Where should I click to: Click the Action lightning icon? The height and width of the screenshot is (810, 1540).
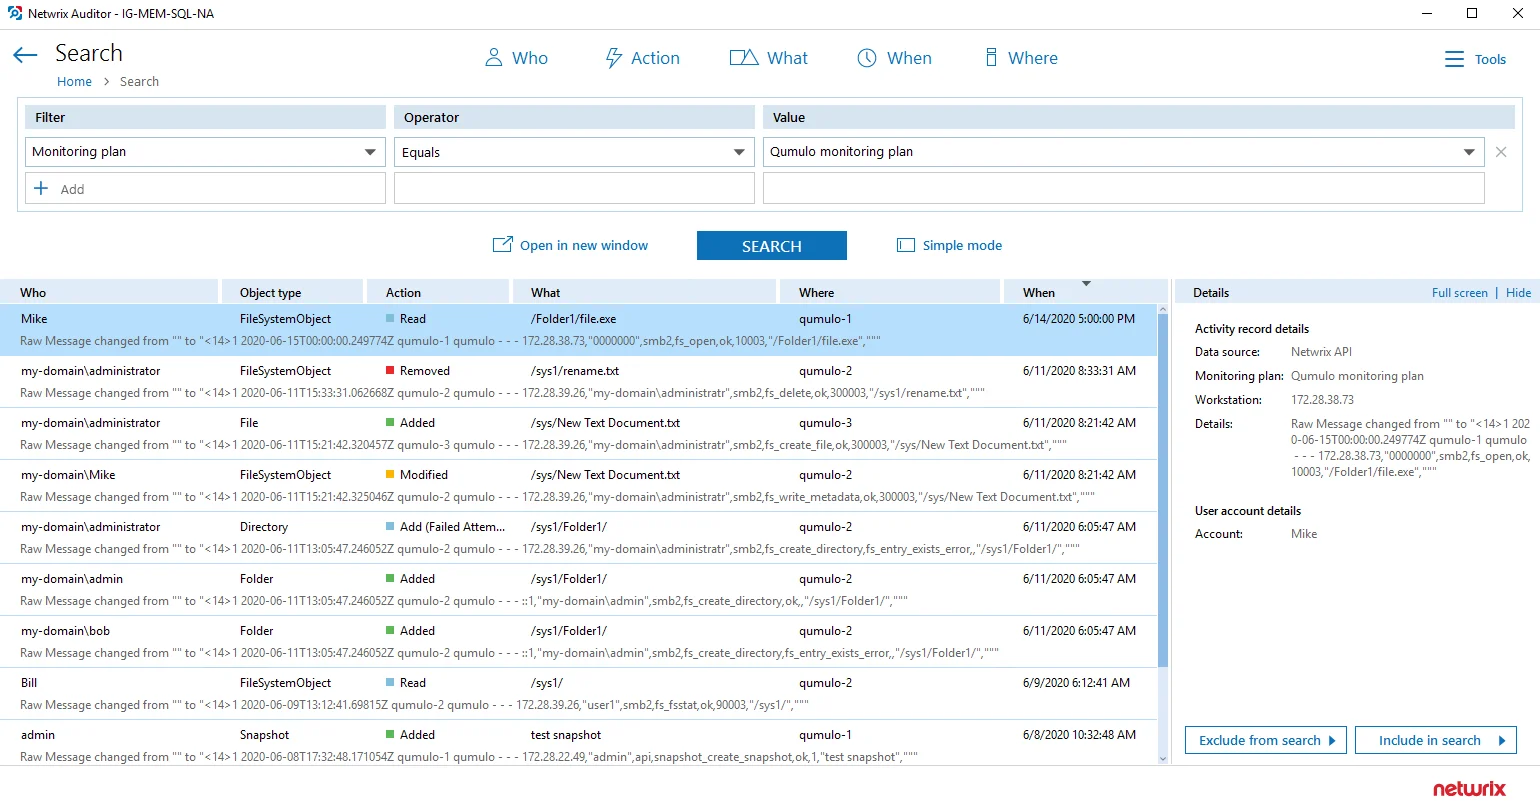click(x=614, y=58)
